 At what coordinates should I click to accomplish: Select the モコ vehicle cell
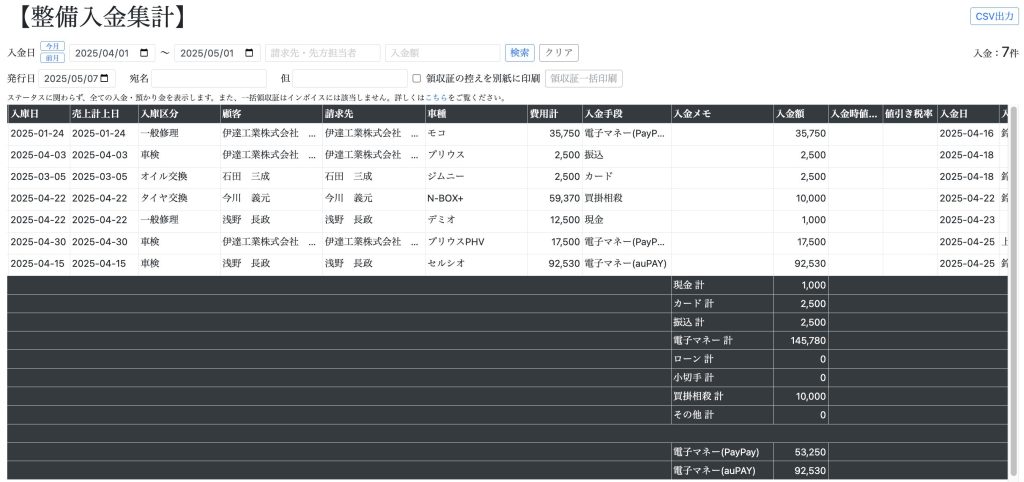click(x=476, y=133)
